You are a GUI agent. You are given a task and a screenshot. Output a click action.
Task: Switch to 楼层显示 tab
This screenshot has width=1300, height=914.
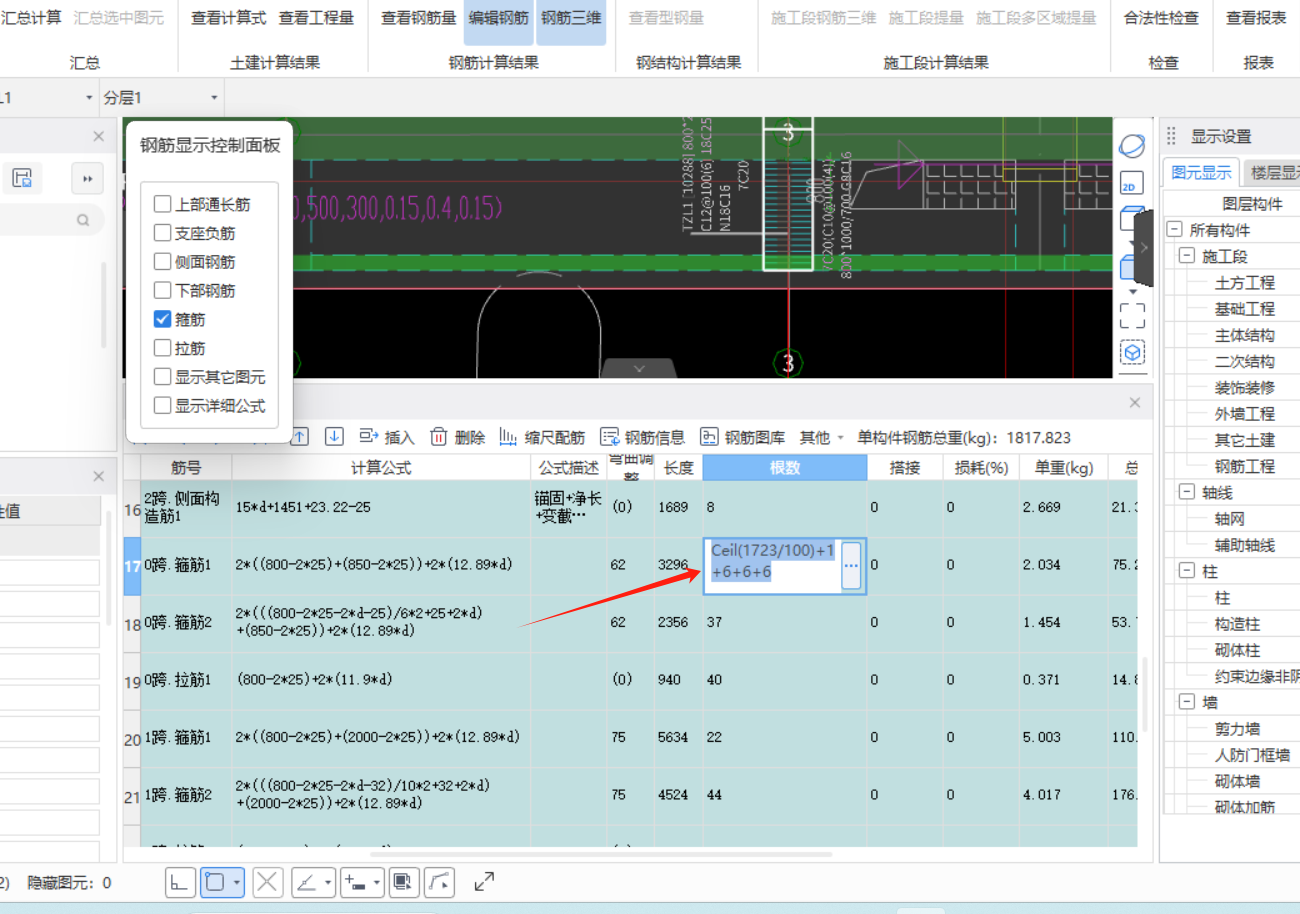click(x=1274, y=172)
